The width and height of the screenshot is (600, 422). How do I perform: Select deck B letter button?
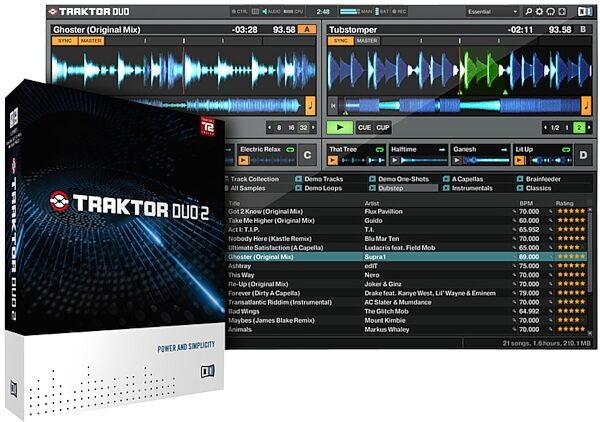583,29
